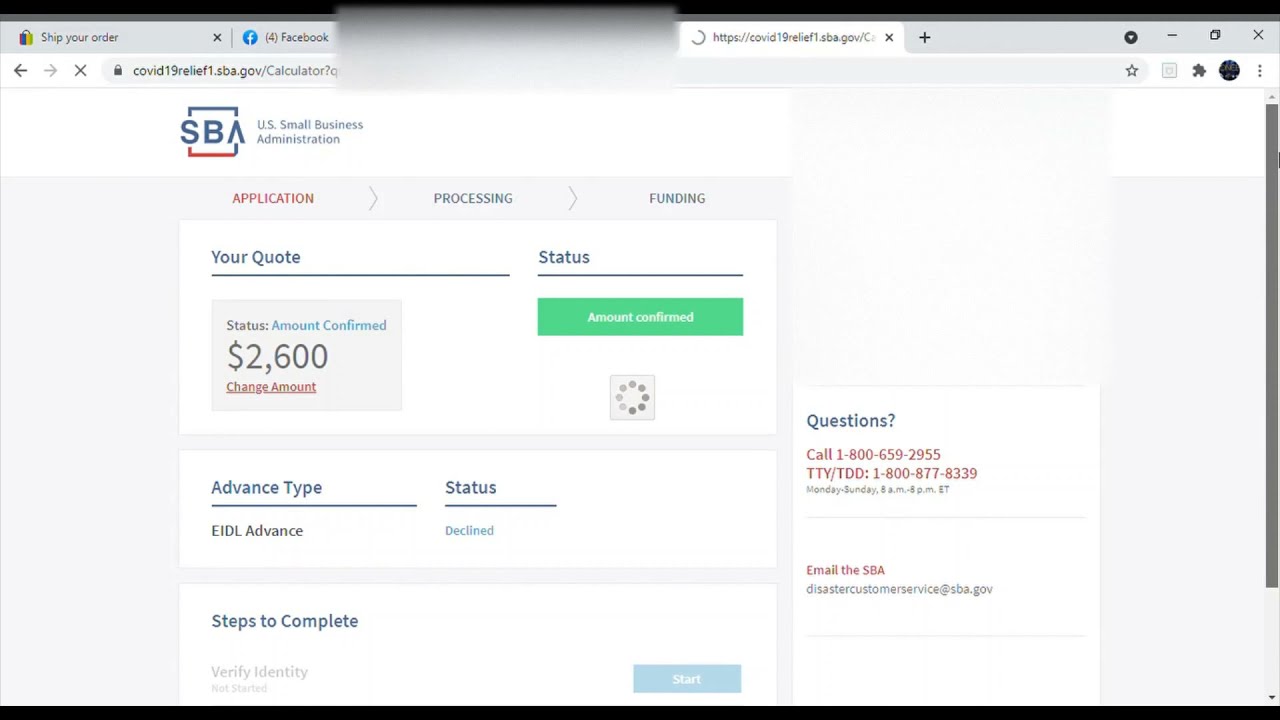Viewport: 1280px width, 720px height.
Task: Click the TTY/TDD 1-800-877-8339 number
Action: tap(891, 473)
